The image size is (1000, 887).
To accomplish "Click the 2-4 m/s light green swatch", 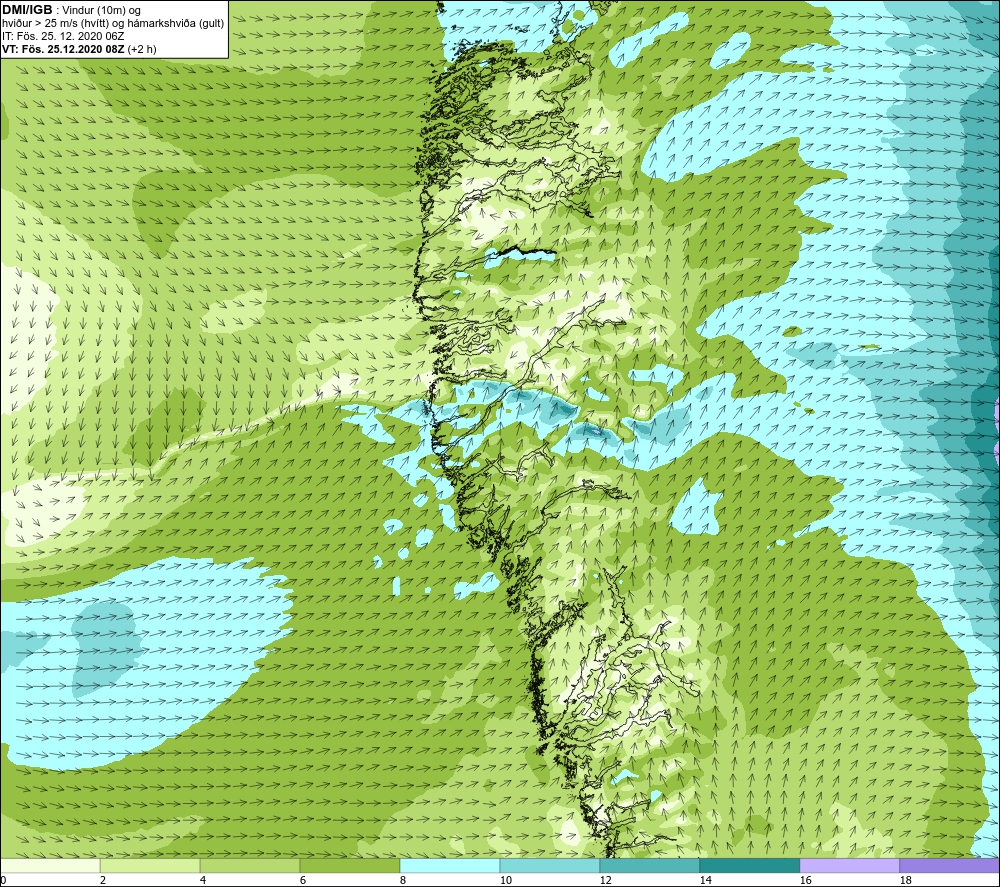I will pyautogui.click(x=150, y=865).
